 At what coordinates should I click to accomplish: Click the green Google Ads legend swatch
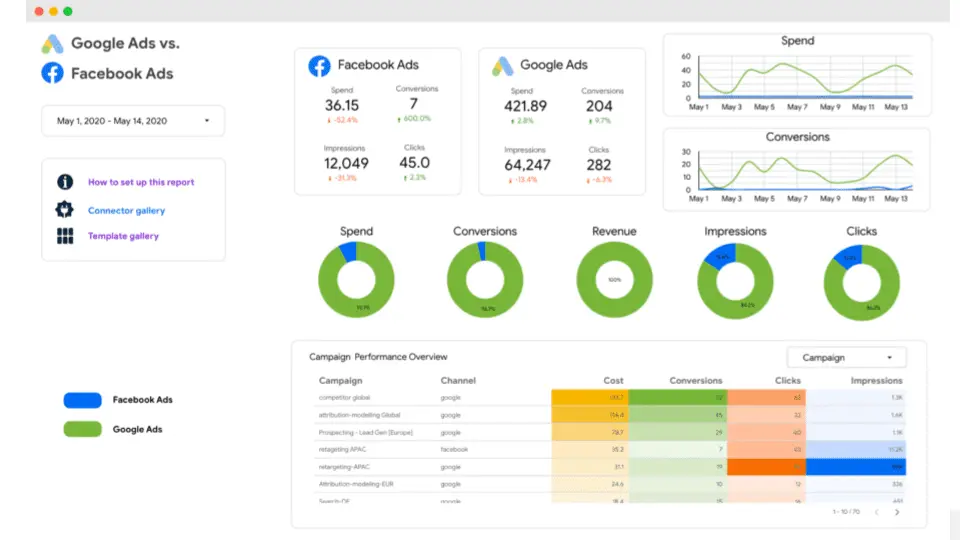coord(83,429)
